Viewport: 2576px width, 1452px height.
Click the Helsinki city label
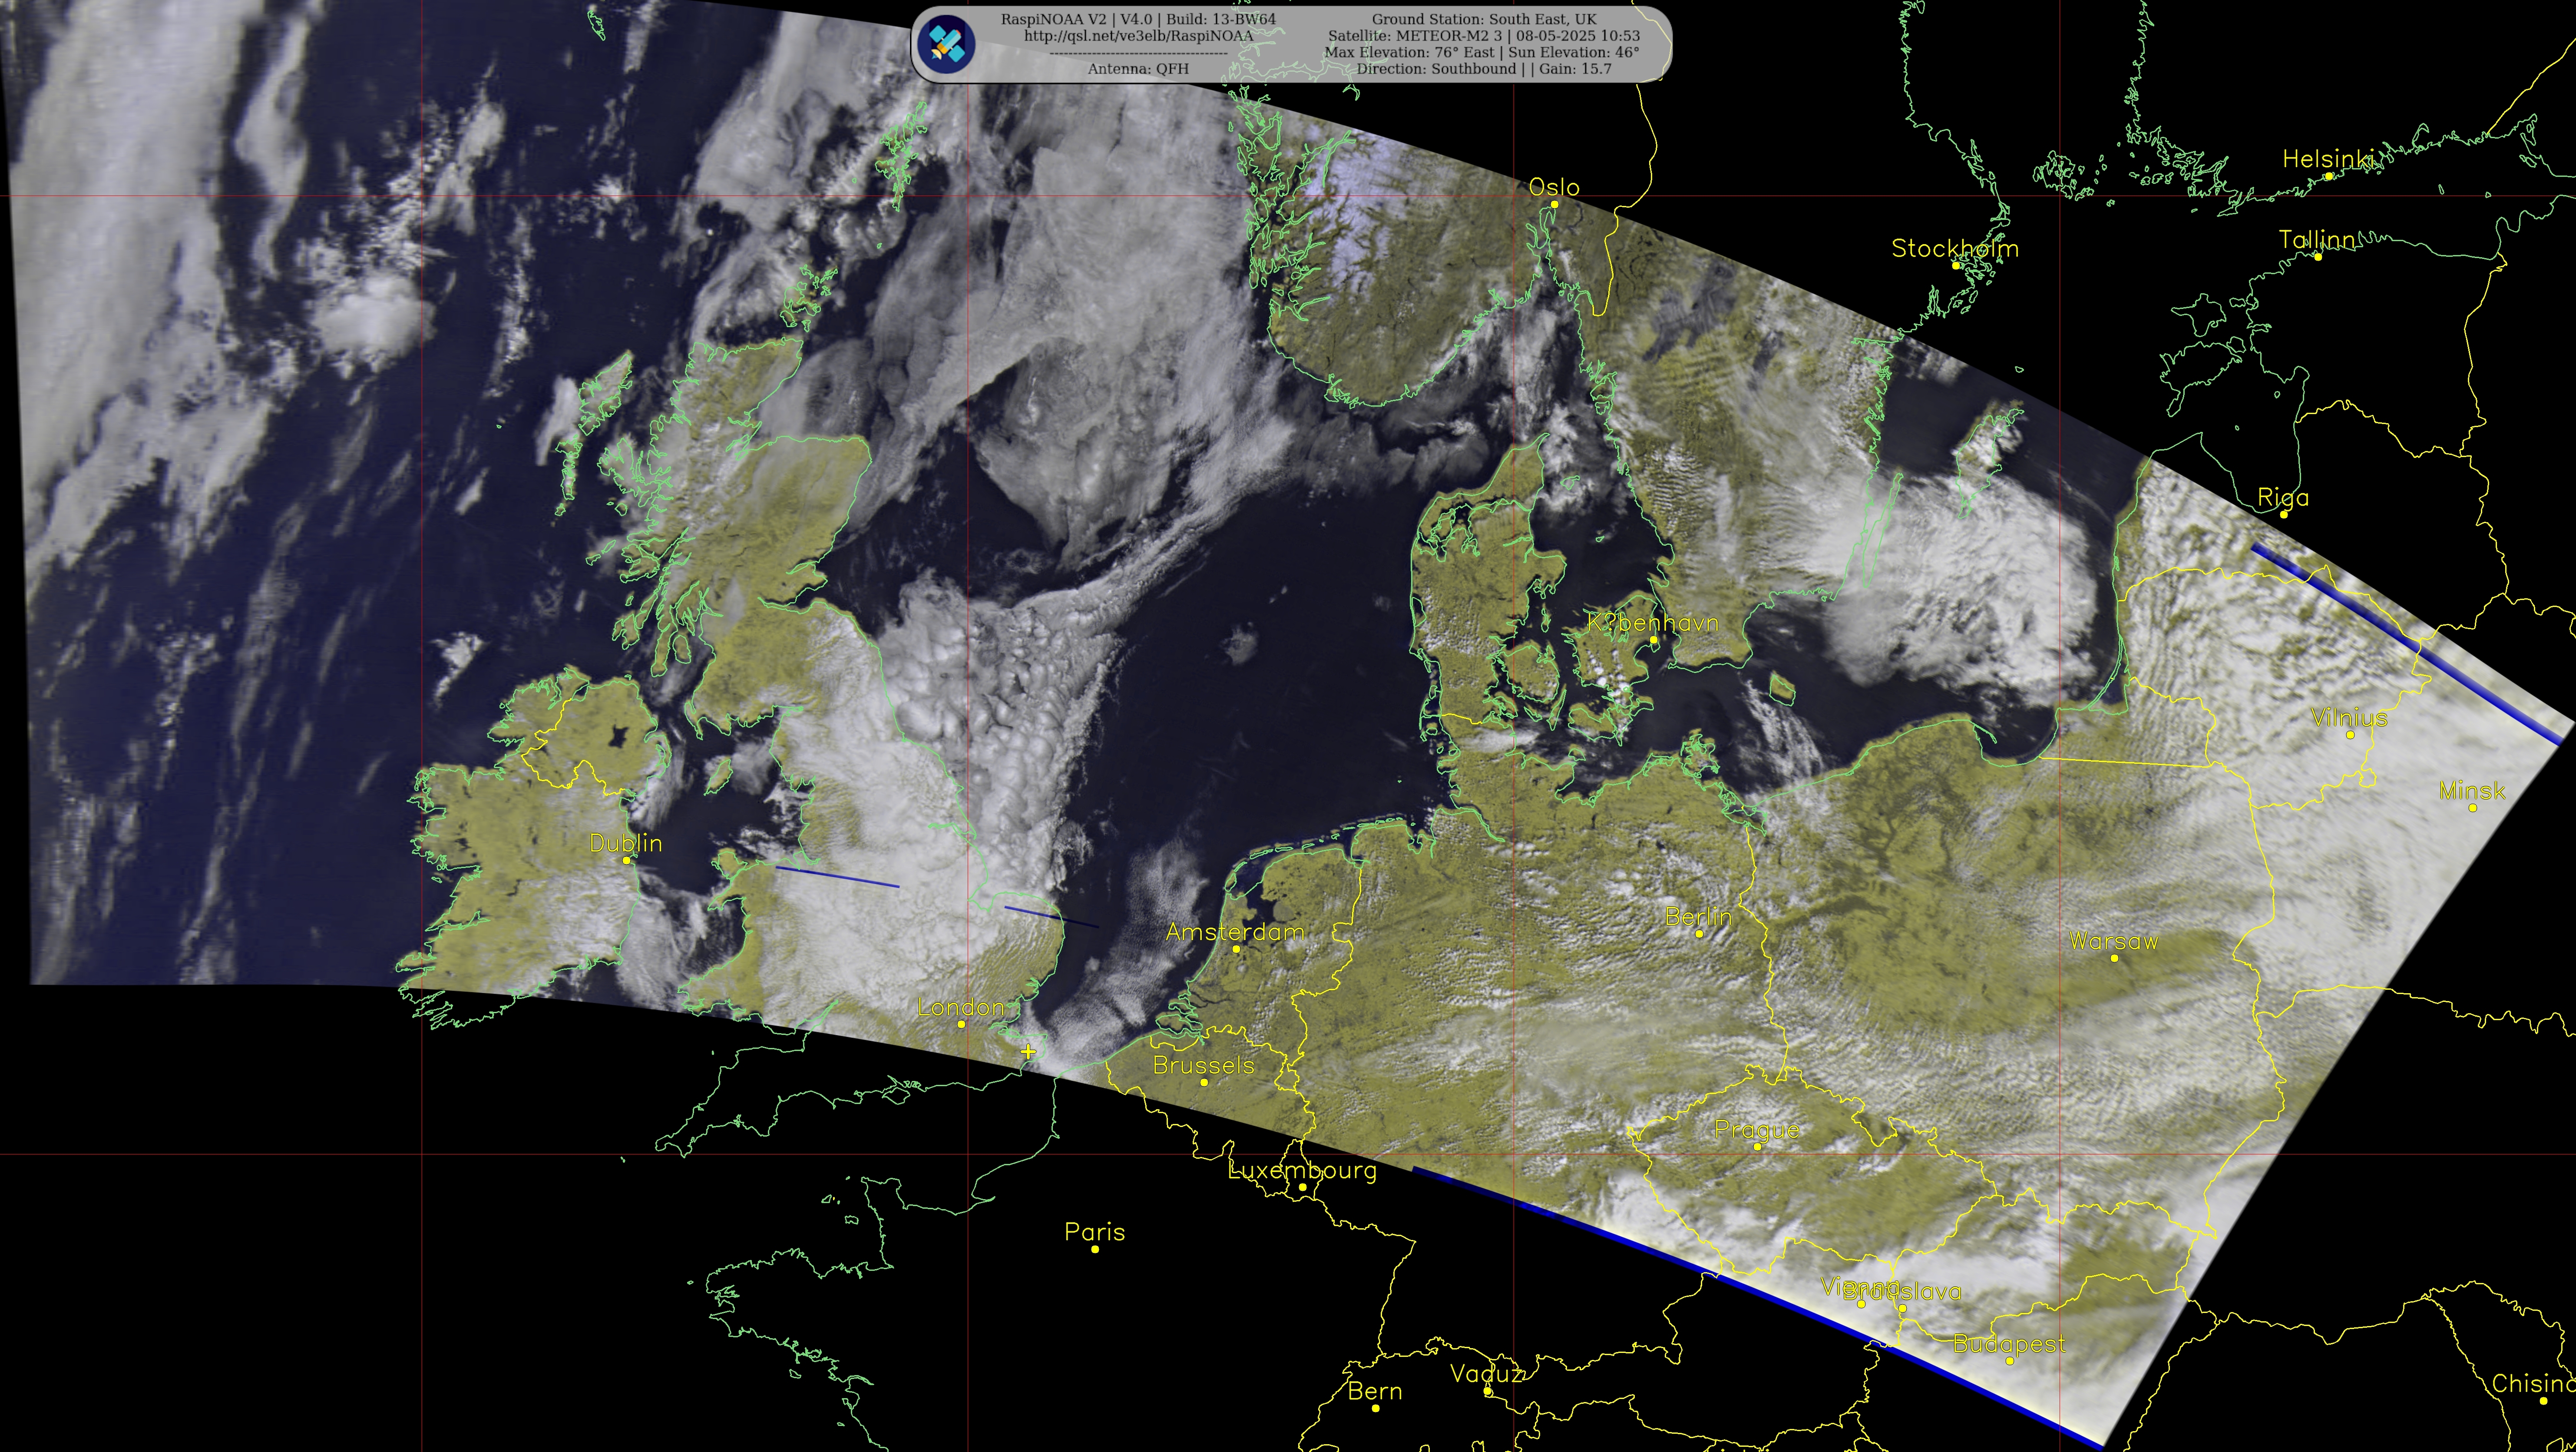click(2328, 159)
